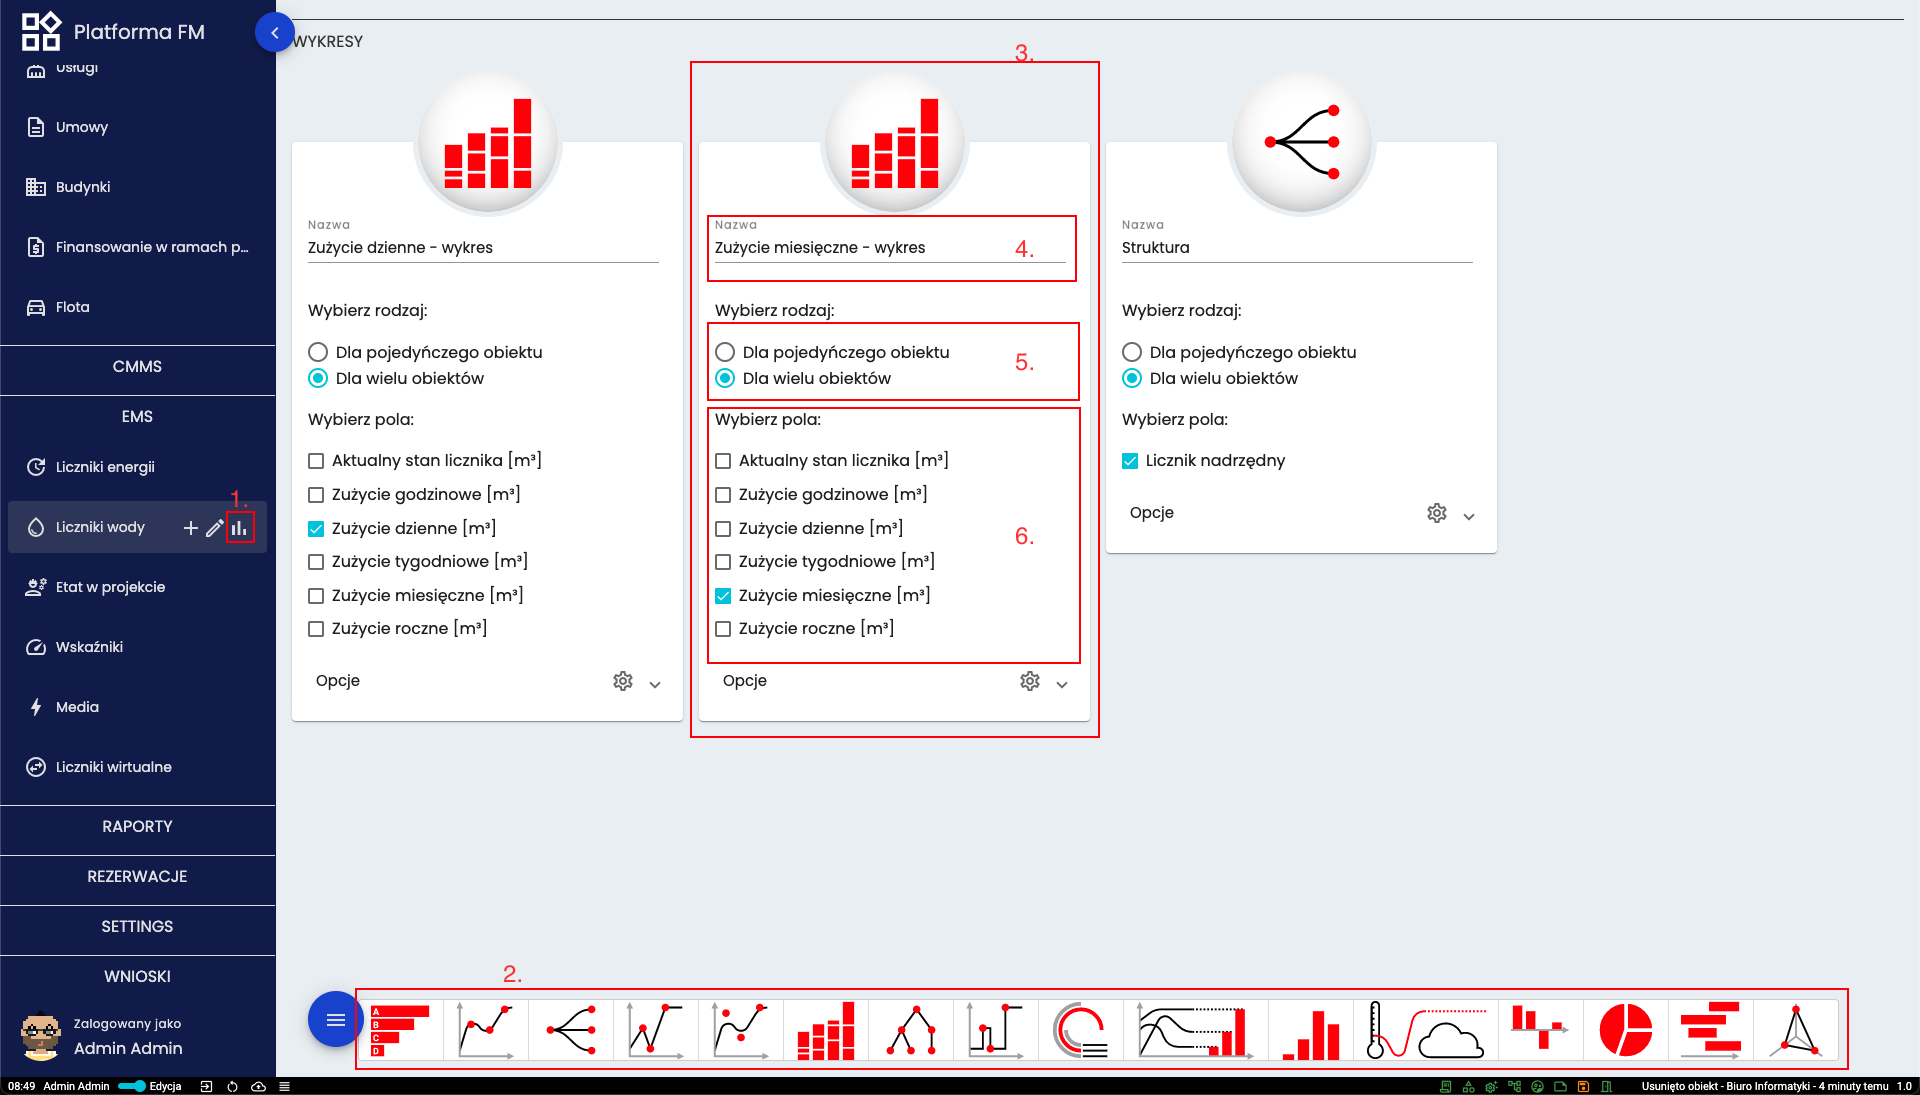This screenshot has height=1095, width=1920.
Task: Open Flota in the sidebar
Action: click(x=138, y=307)
